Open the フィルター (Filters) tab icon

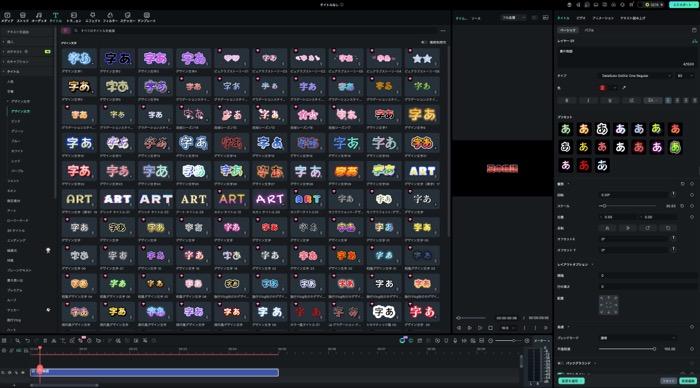click(110, 17)
